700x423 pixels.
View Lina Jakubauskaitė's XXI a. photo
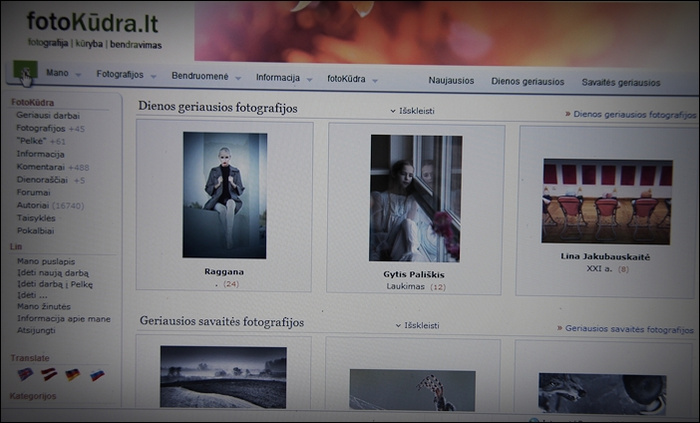tap(606, 201)
